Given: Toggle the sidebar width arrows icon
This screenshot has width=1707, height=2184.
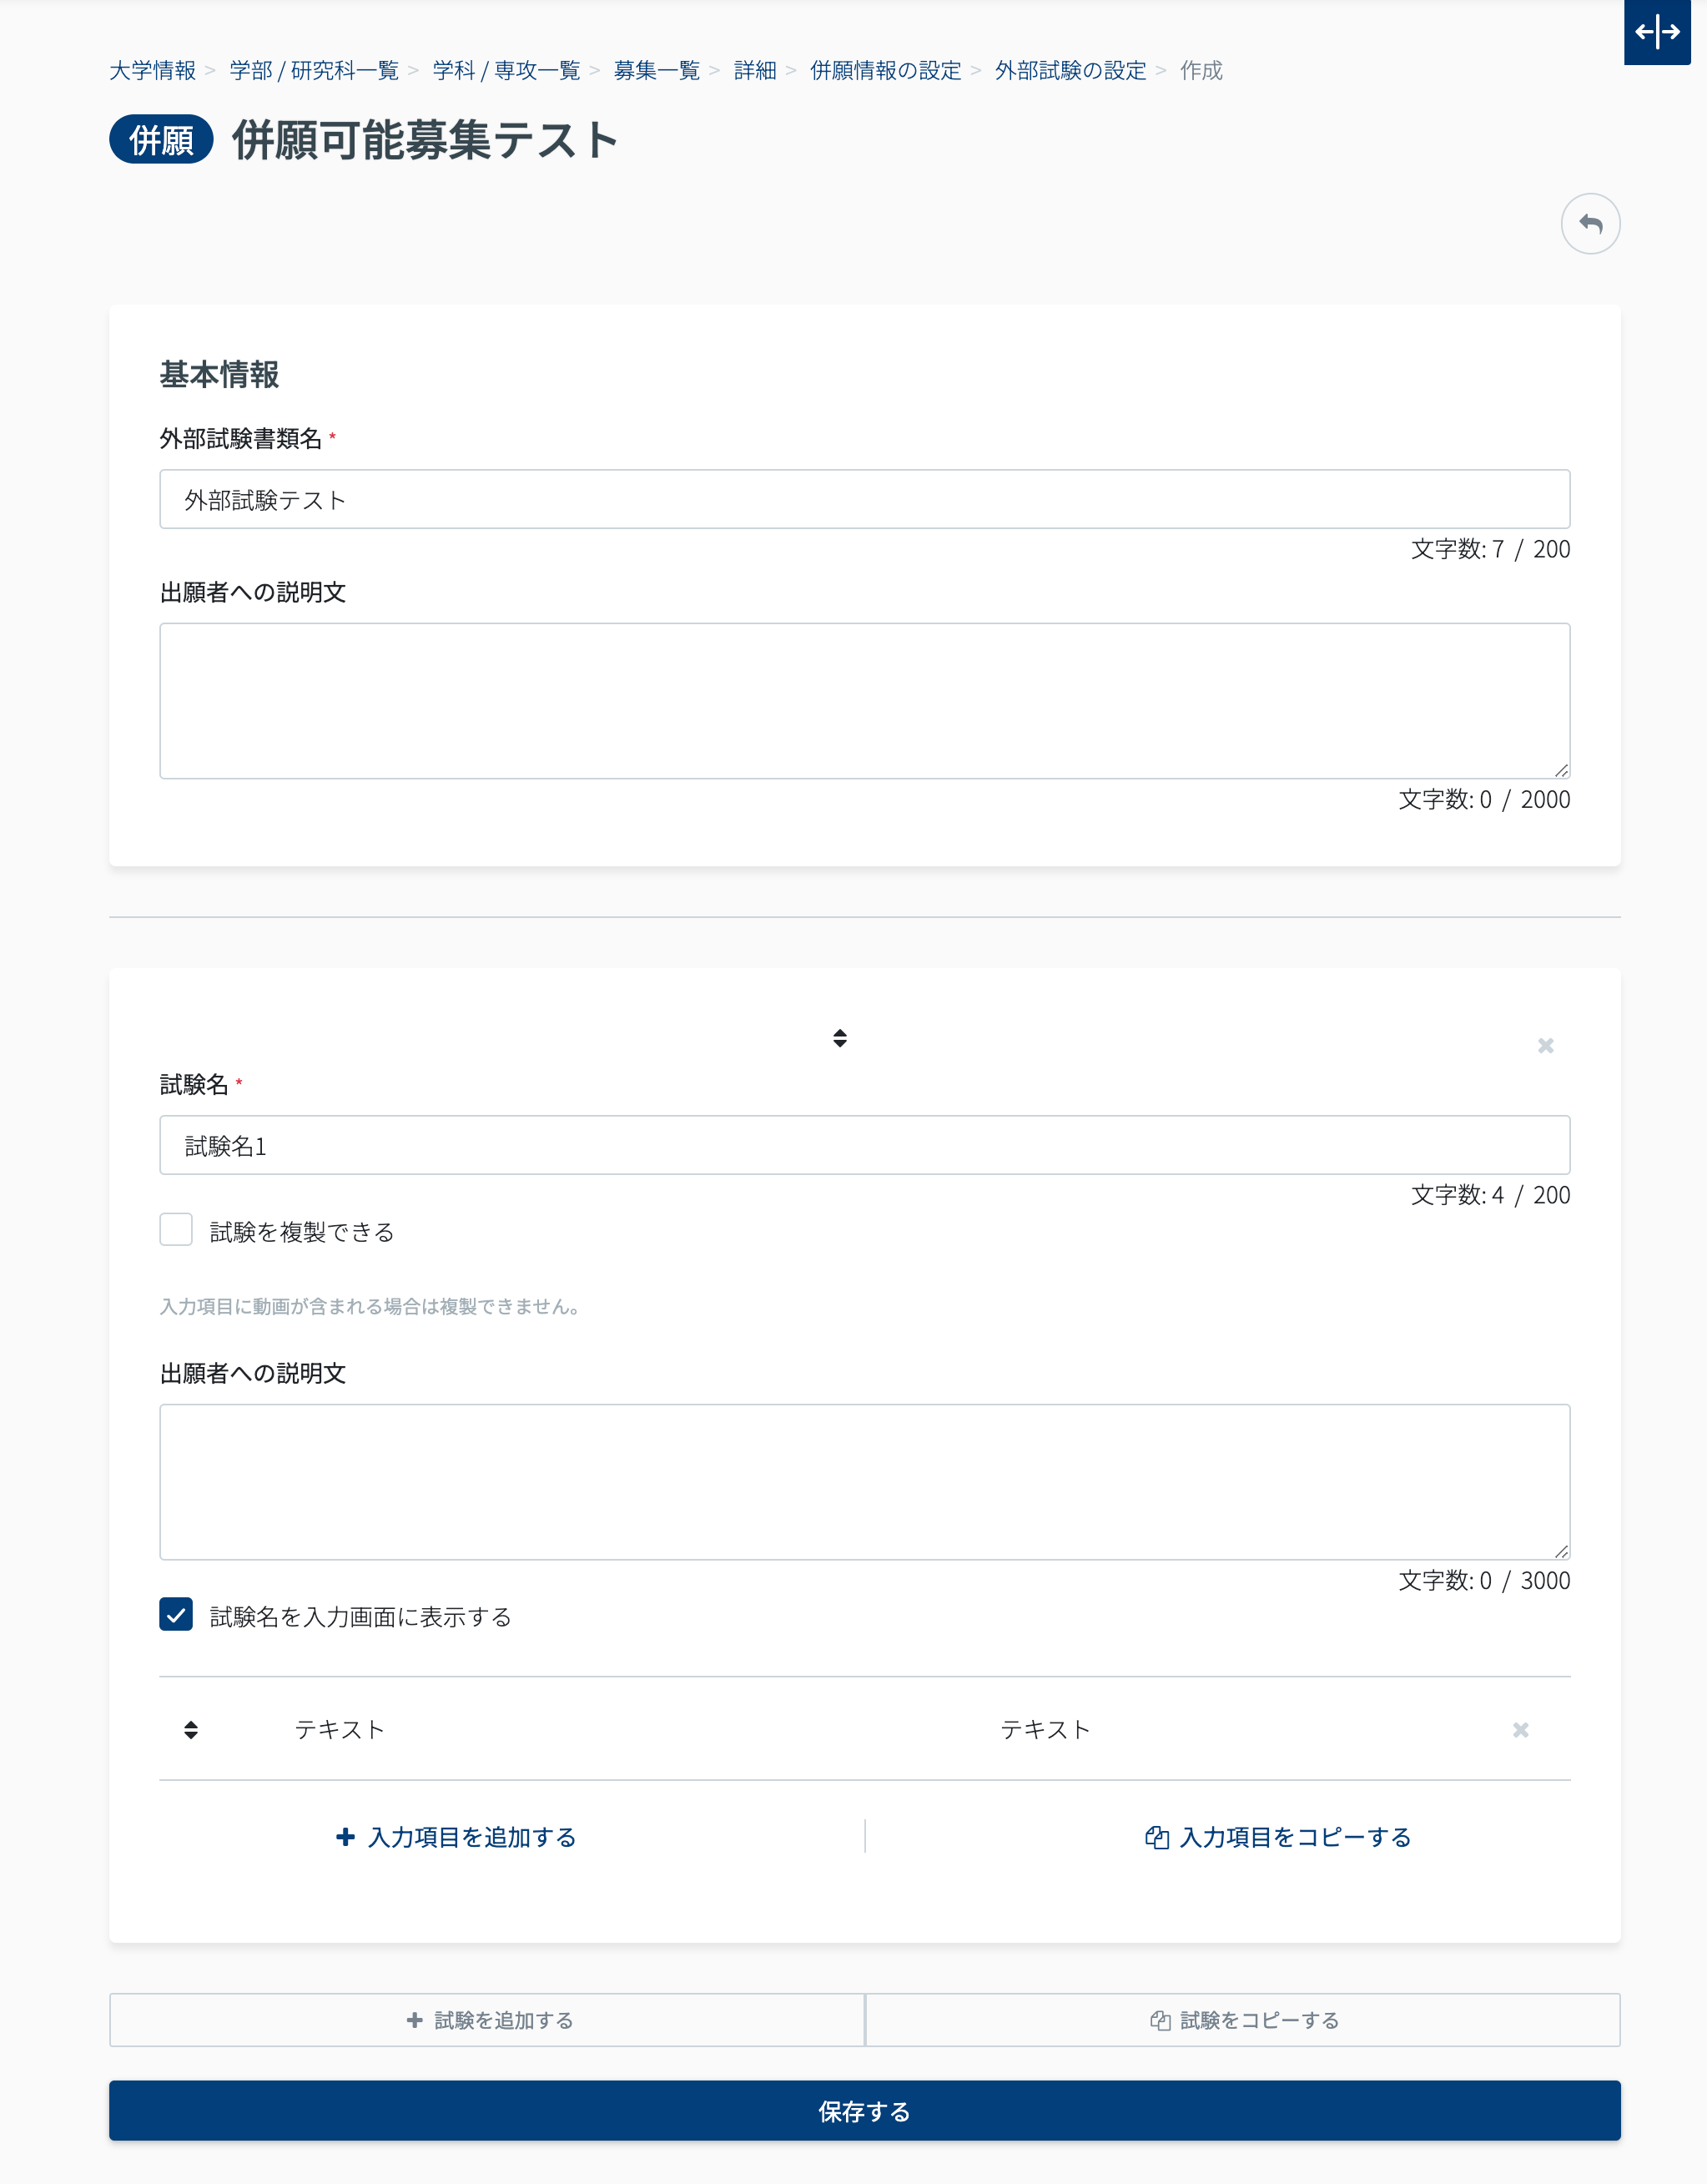Looking at the screenshot, I should coord(1656,32).
